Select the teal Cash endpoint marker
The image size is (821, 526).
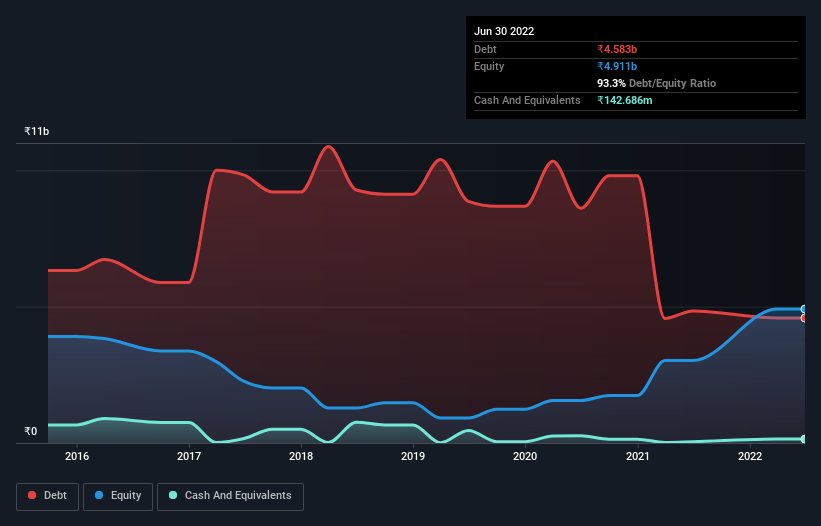pyautogui.click(x=804, y=439)
